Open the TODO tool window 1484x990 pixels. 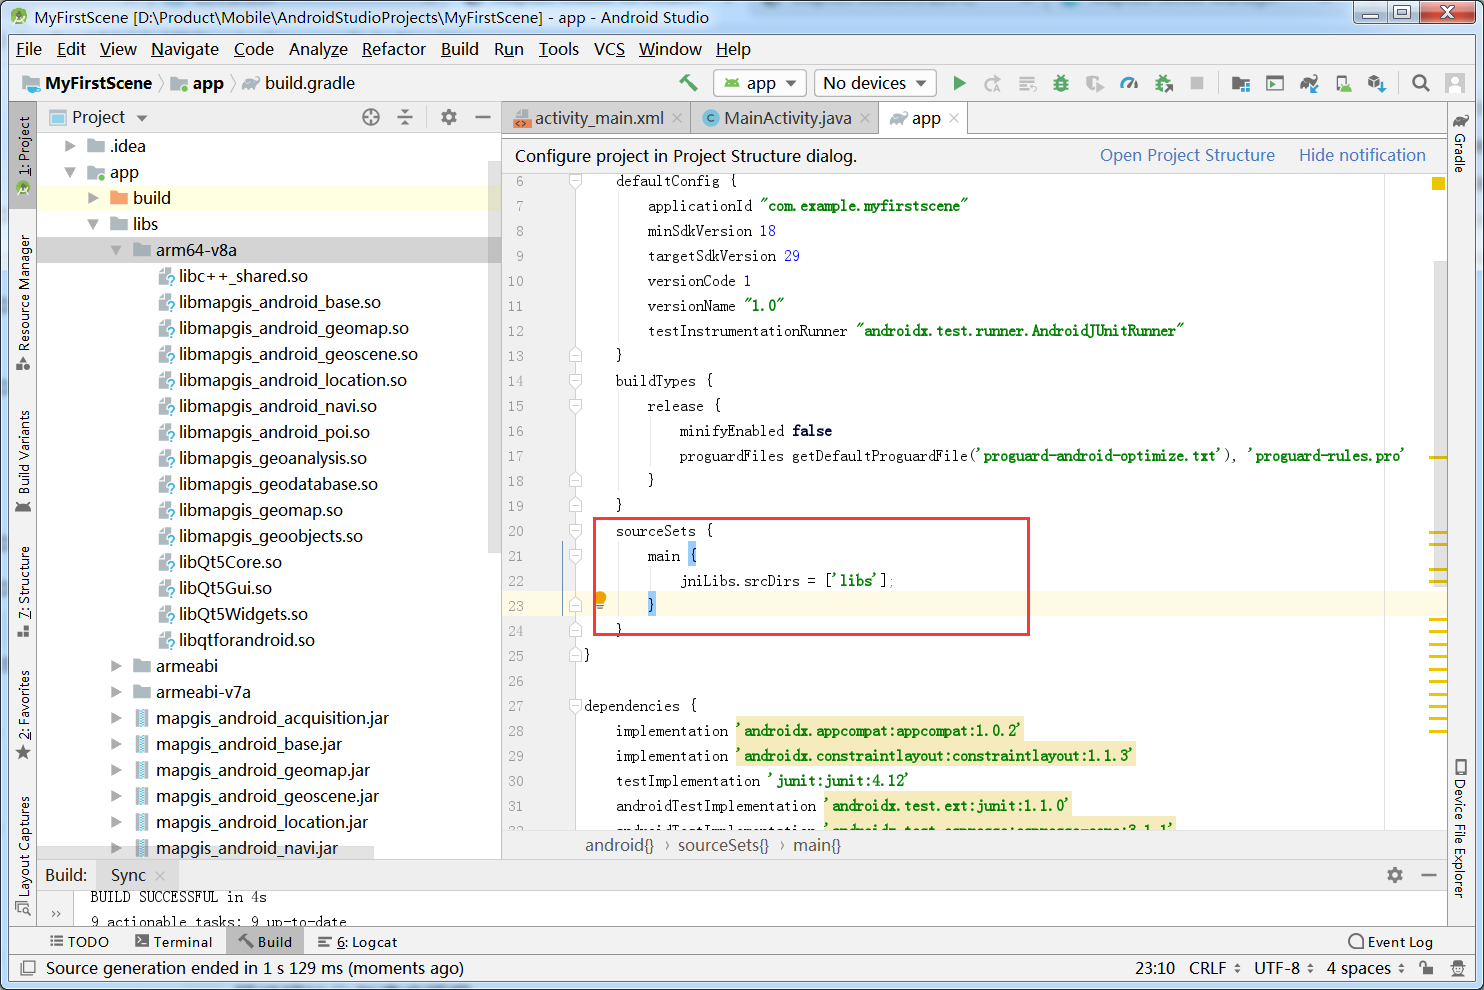(x=79, y=942)
